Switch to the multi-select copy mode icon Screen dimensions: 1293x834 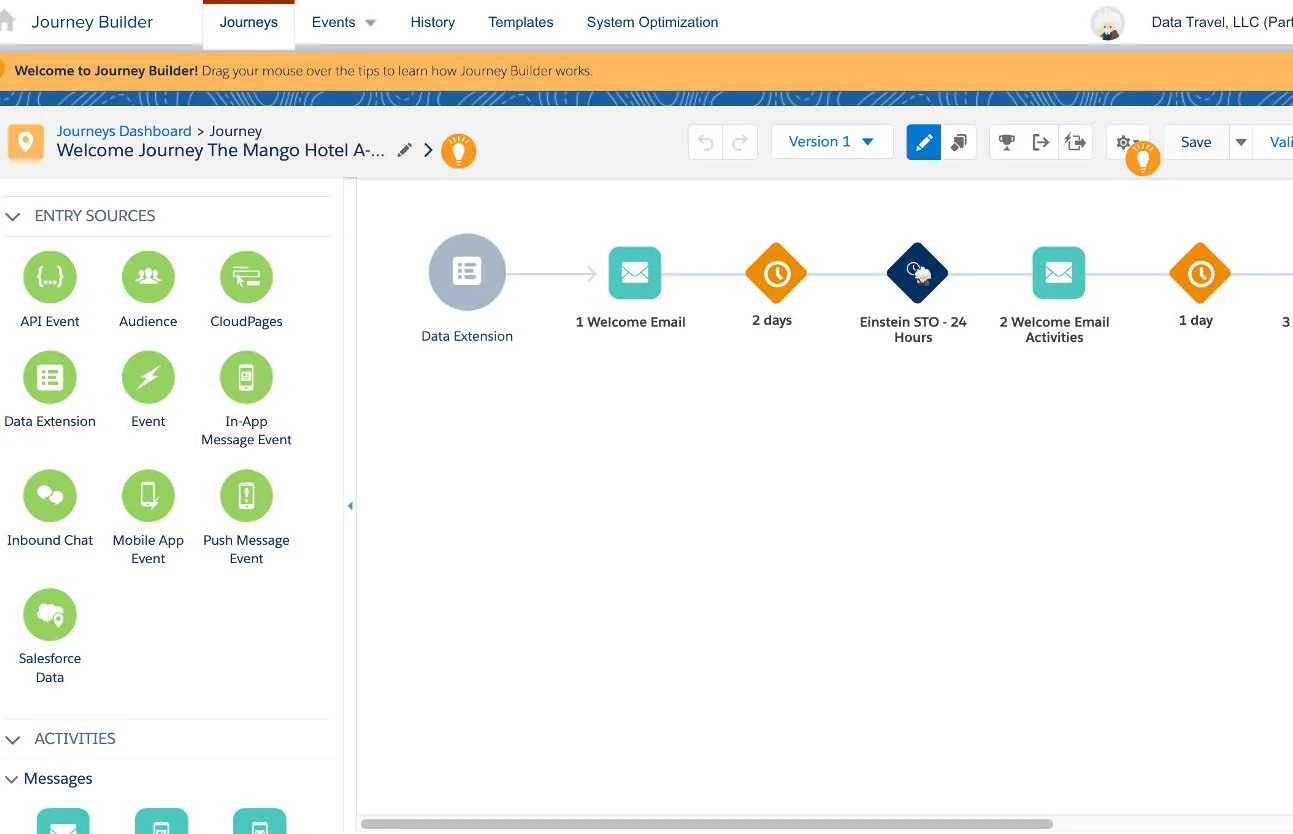pyautogui.click(x=959, y=142)
